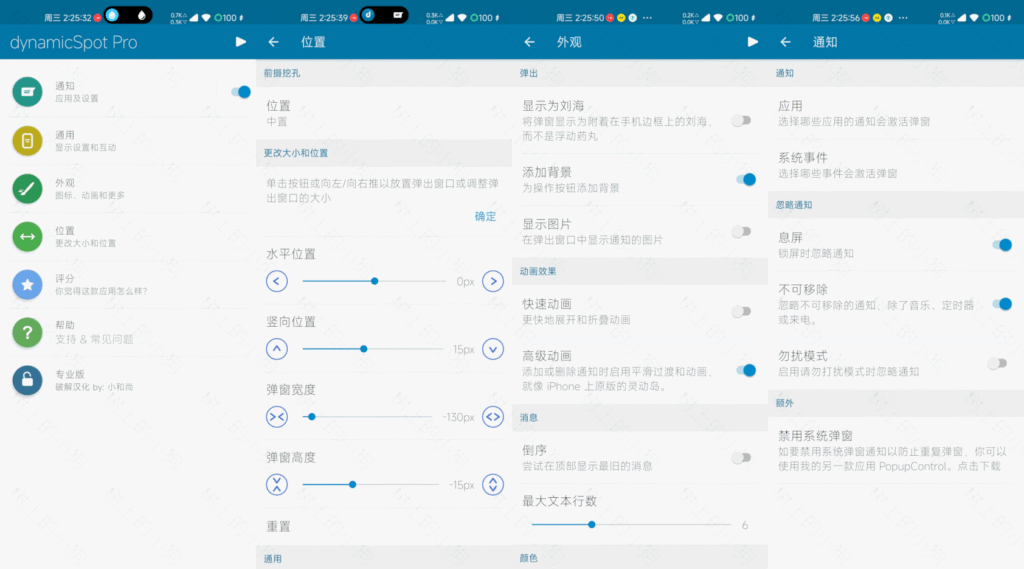Open the 通知 notification icon in main menu
1024x569 pixels.
[x=27, y=92]
